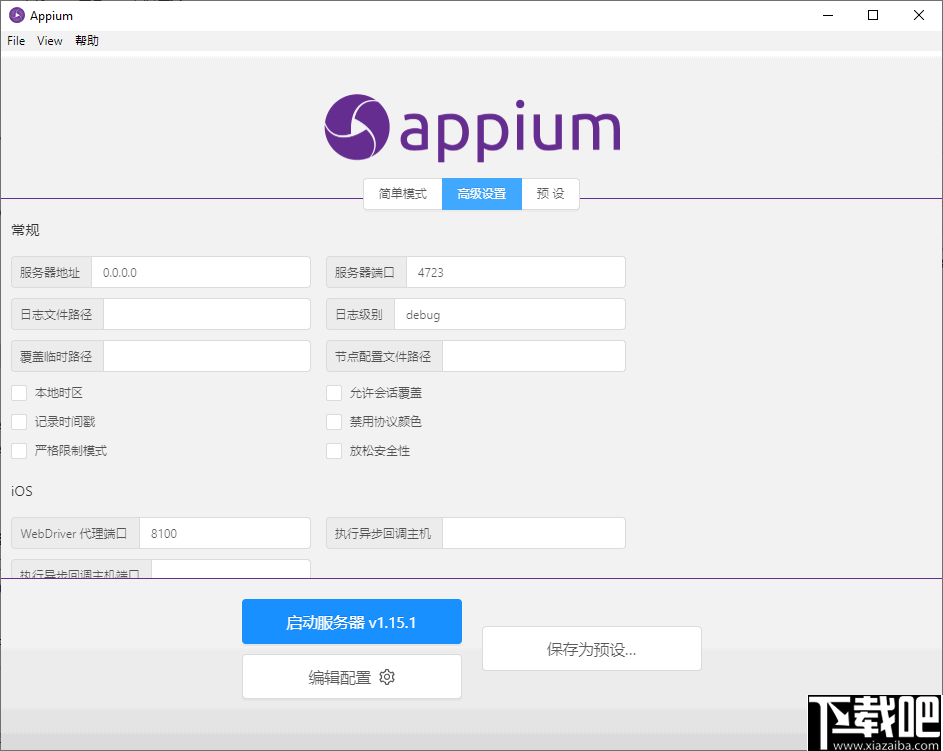Open the File menu
Screen dimensions: 943x751
[15, 40]
